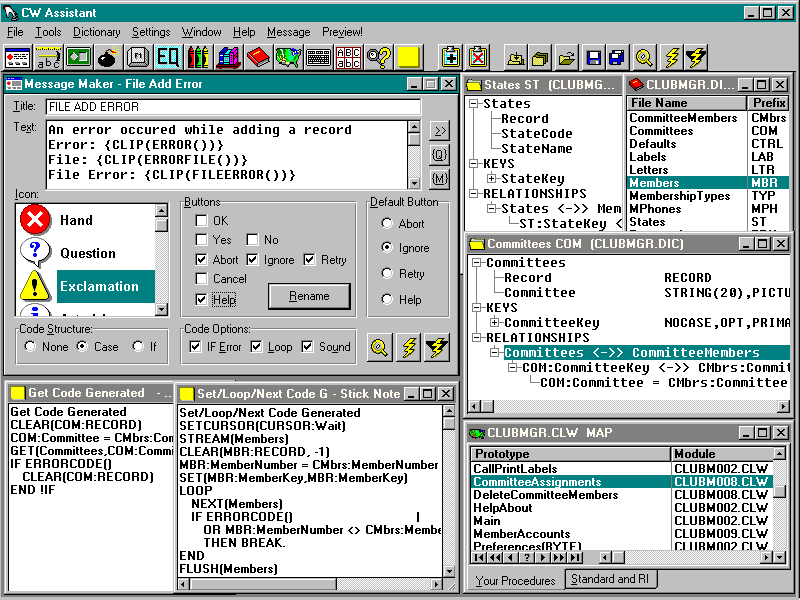Click Message Maker magnifier preview icon
800x600 pixels.
[380, 347]
